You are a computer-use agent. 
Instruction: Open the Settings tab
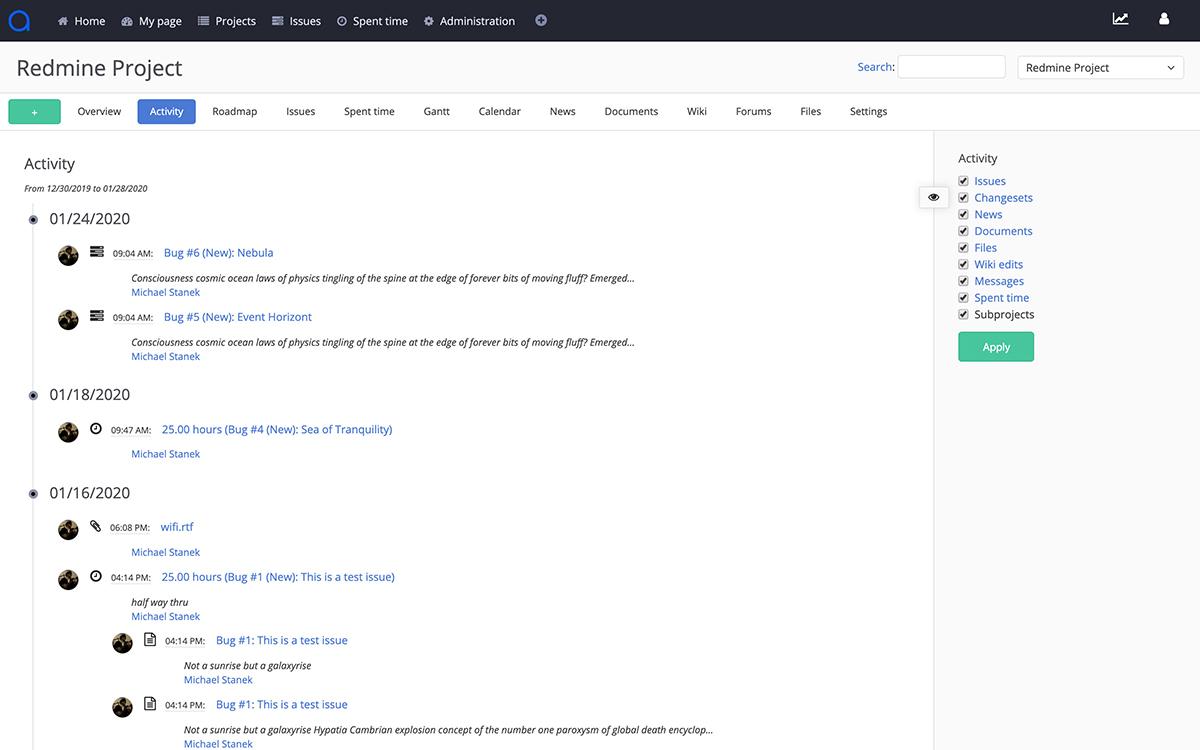coord(869,111)
